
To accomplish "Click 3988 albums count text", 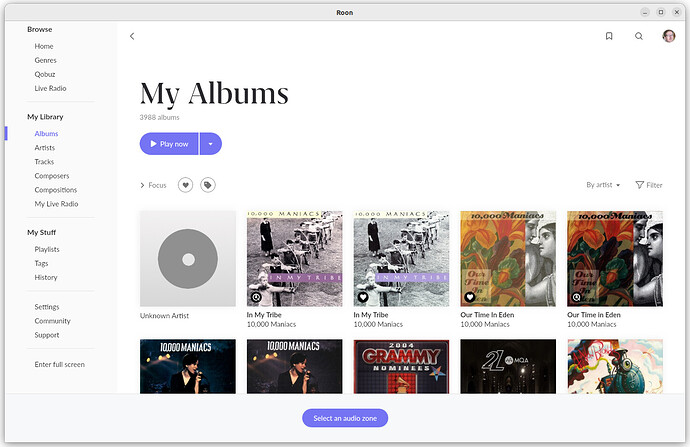I will (159, 117).
